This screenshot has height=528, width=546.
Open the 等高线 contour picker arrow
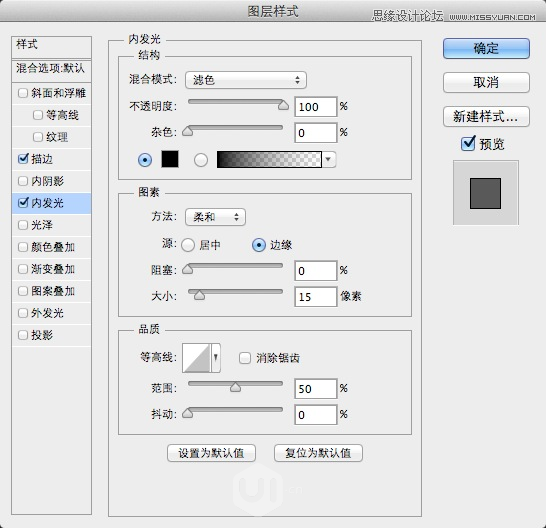click(216, 358)
